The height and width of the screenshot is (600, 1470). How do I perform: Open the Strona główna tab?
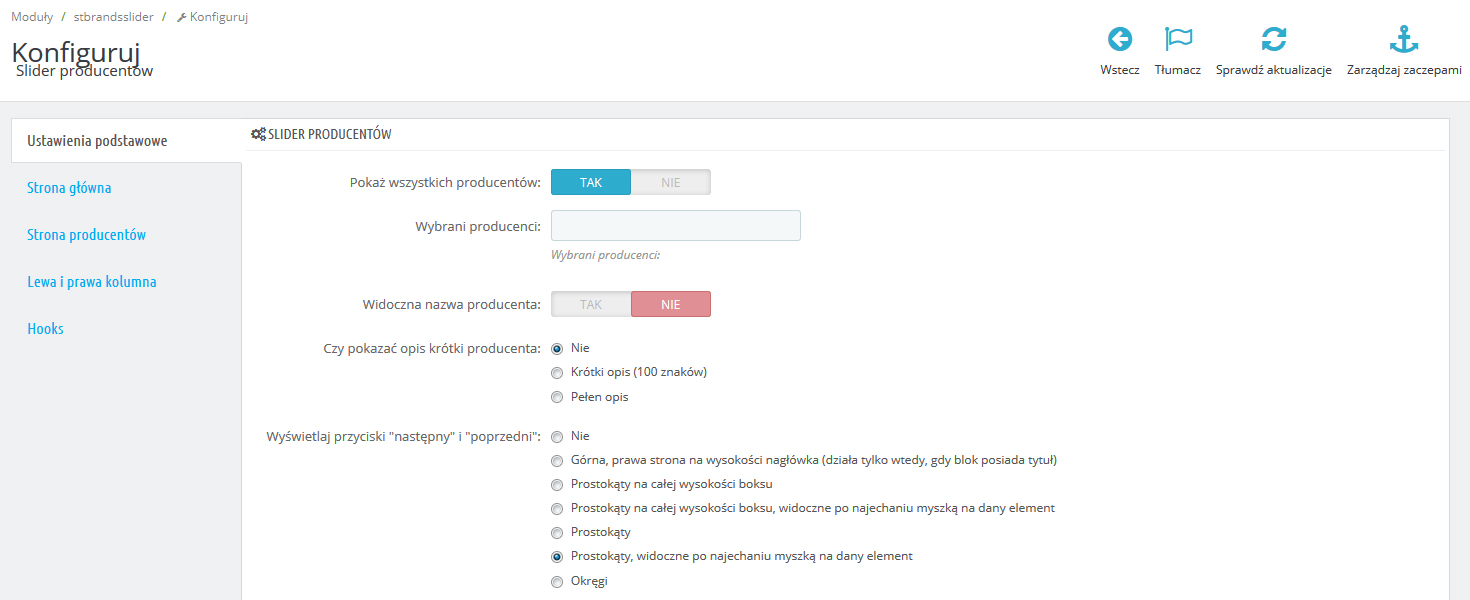(69, 188)
